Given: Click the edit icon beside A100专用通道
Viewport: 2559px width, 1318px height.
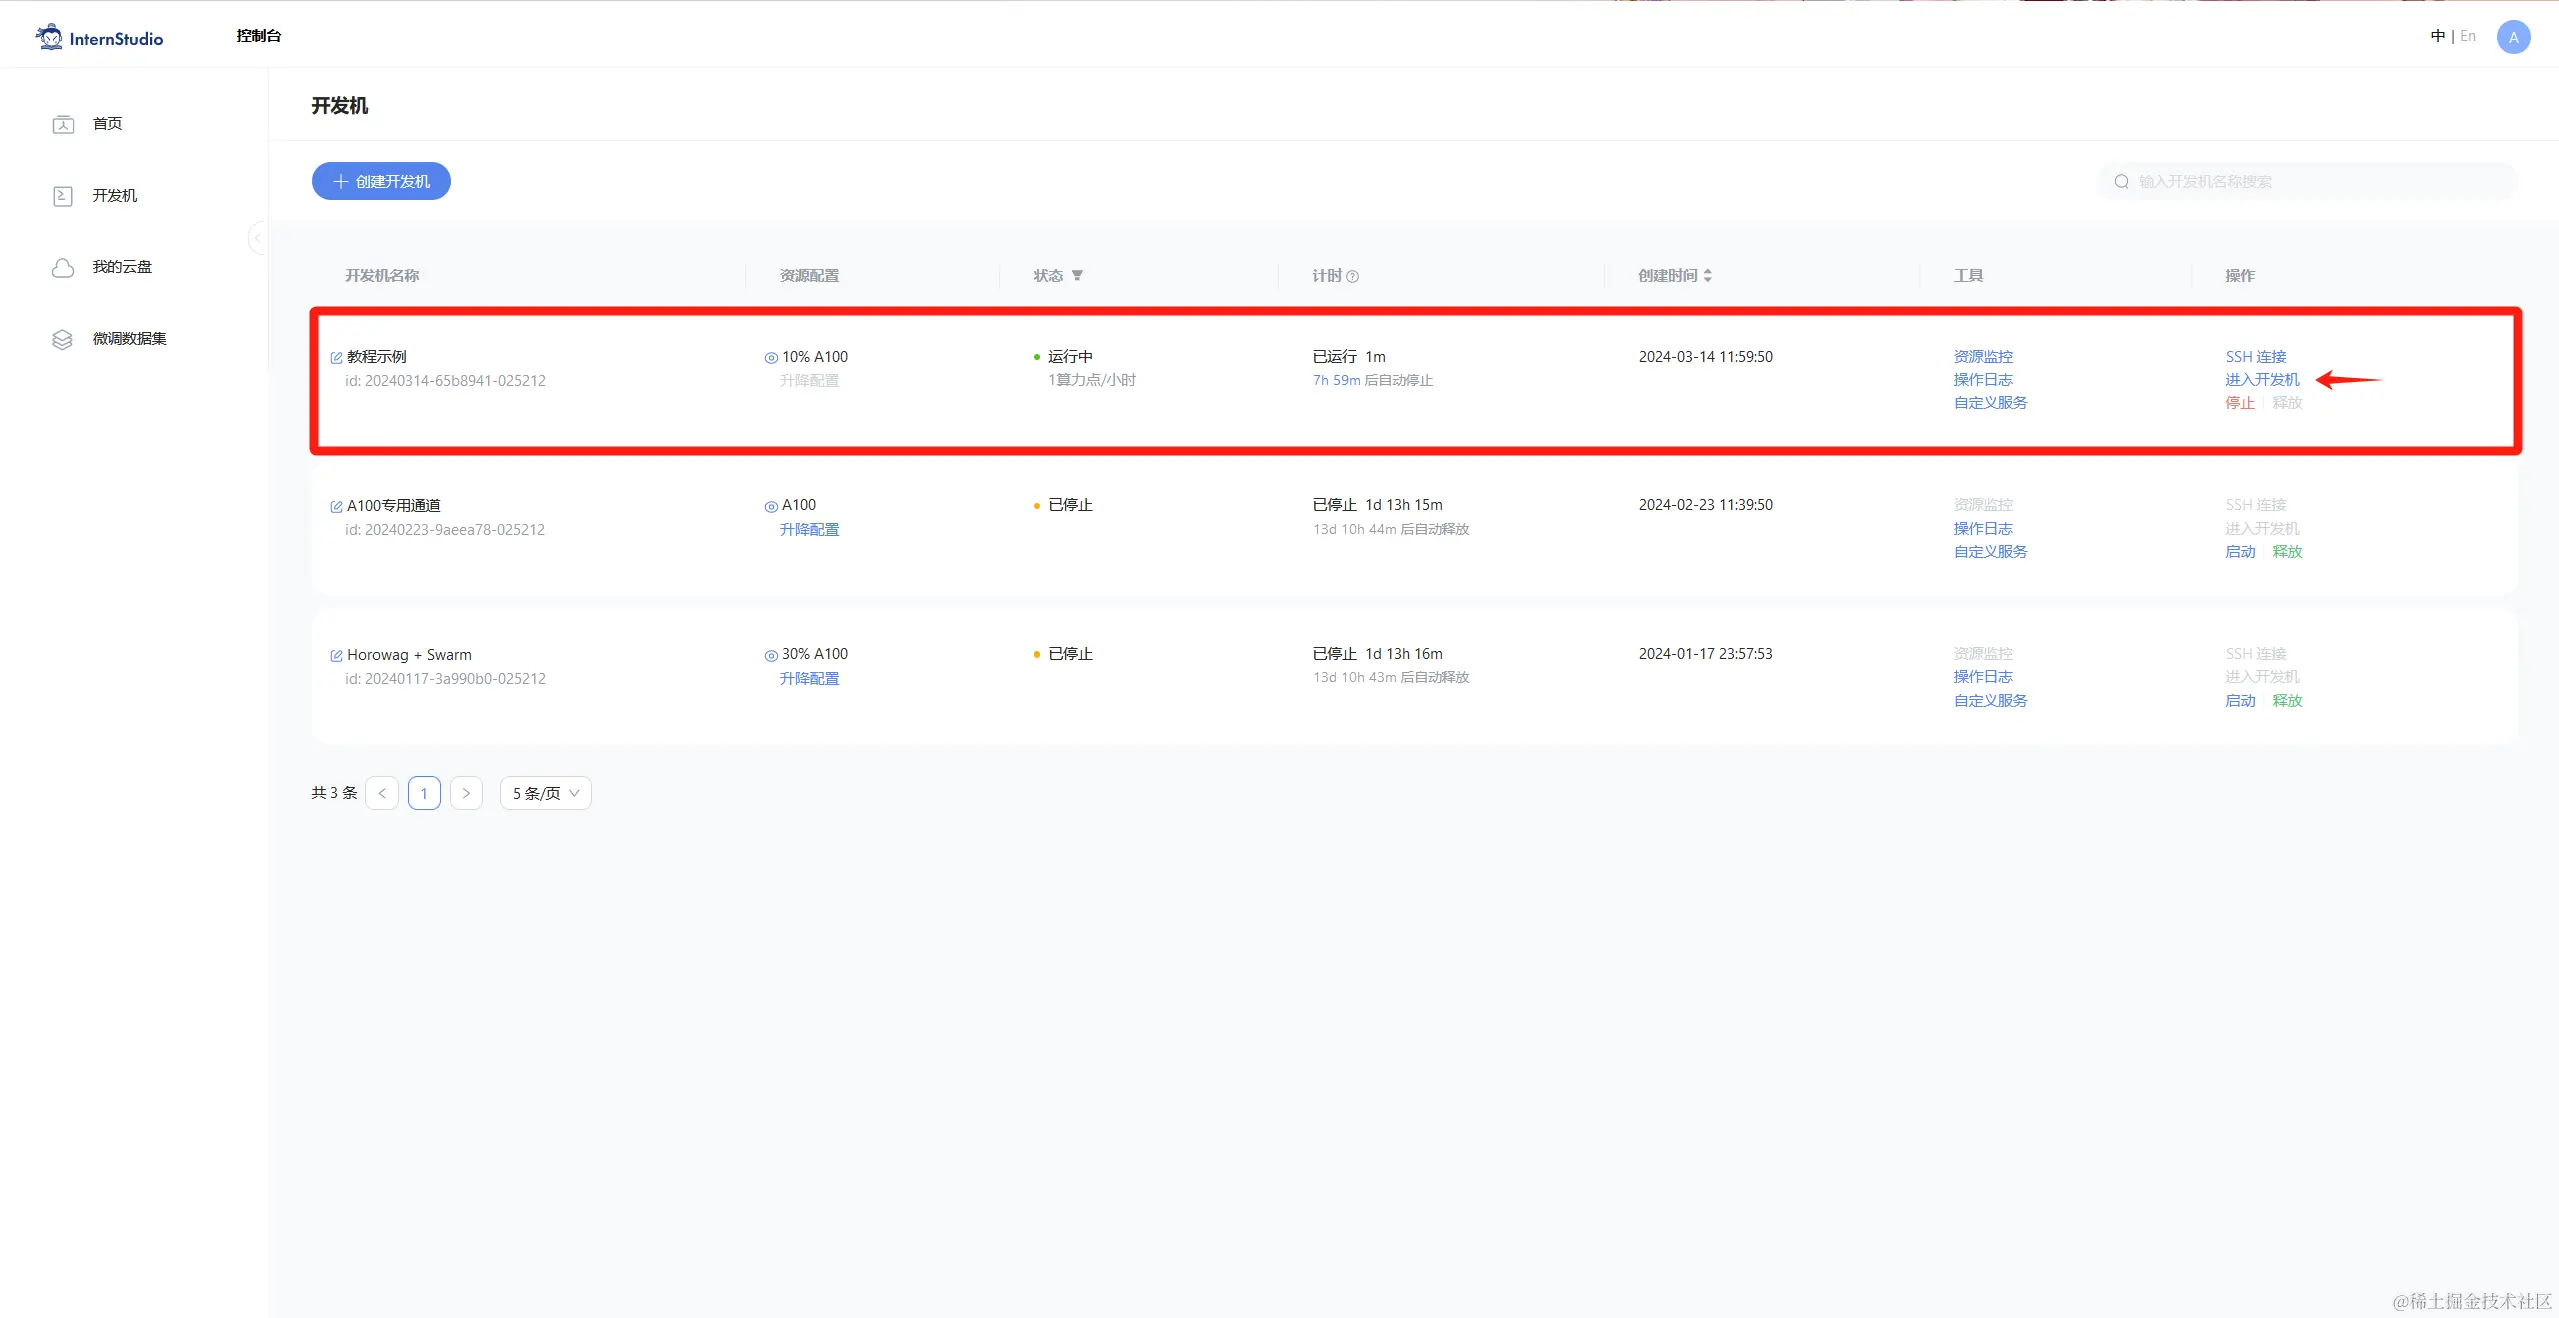Looking at the screenshot, I should pyautogui.click(x=336, y=507).
